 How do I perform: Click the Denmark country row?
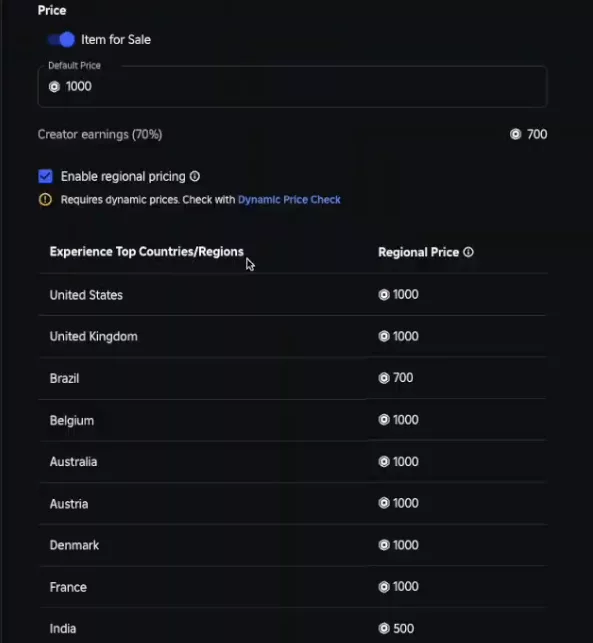(x=292, y=545)
